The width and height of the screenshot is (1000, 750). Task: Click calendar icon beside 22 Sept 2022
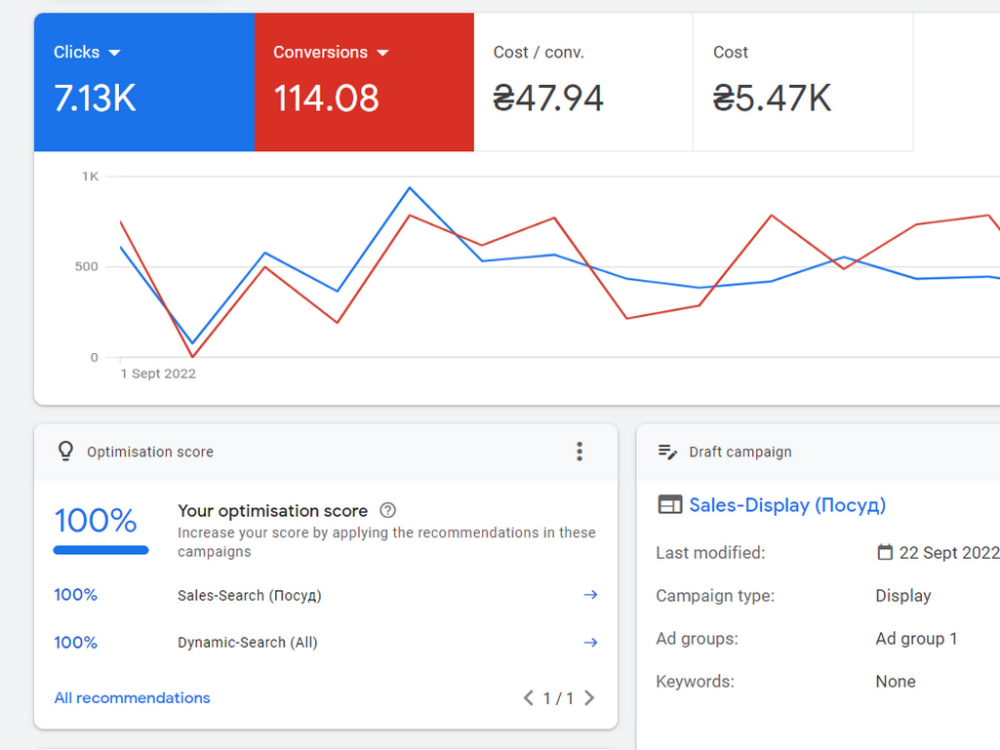point(885,552)
